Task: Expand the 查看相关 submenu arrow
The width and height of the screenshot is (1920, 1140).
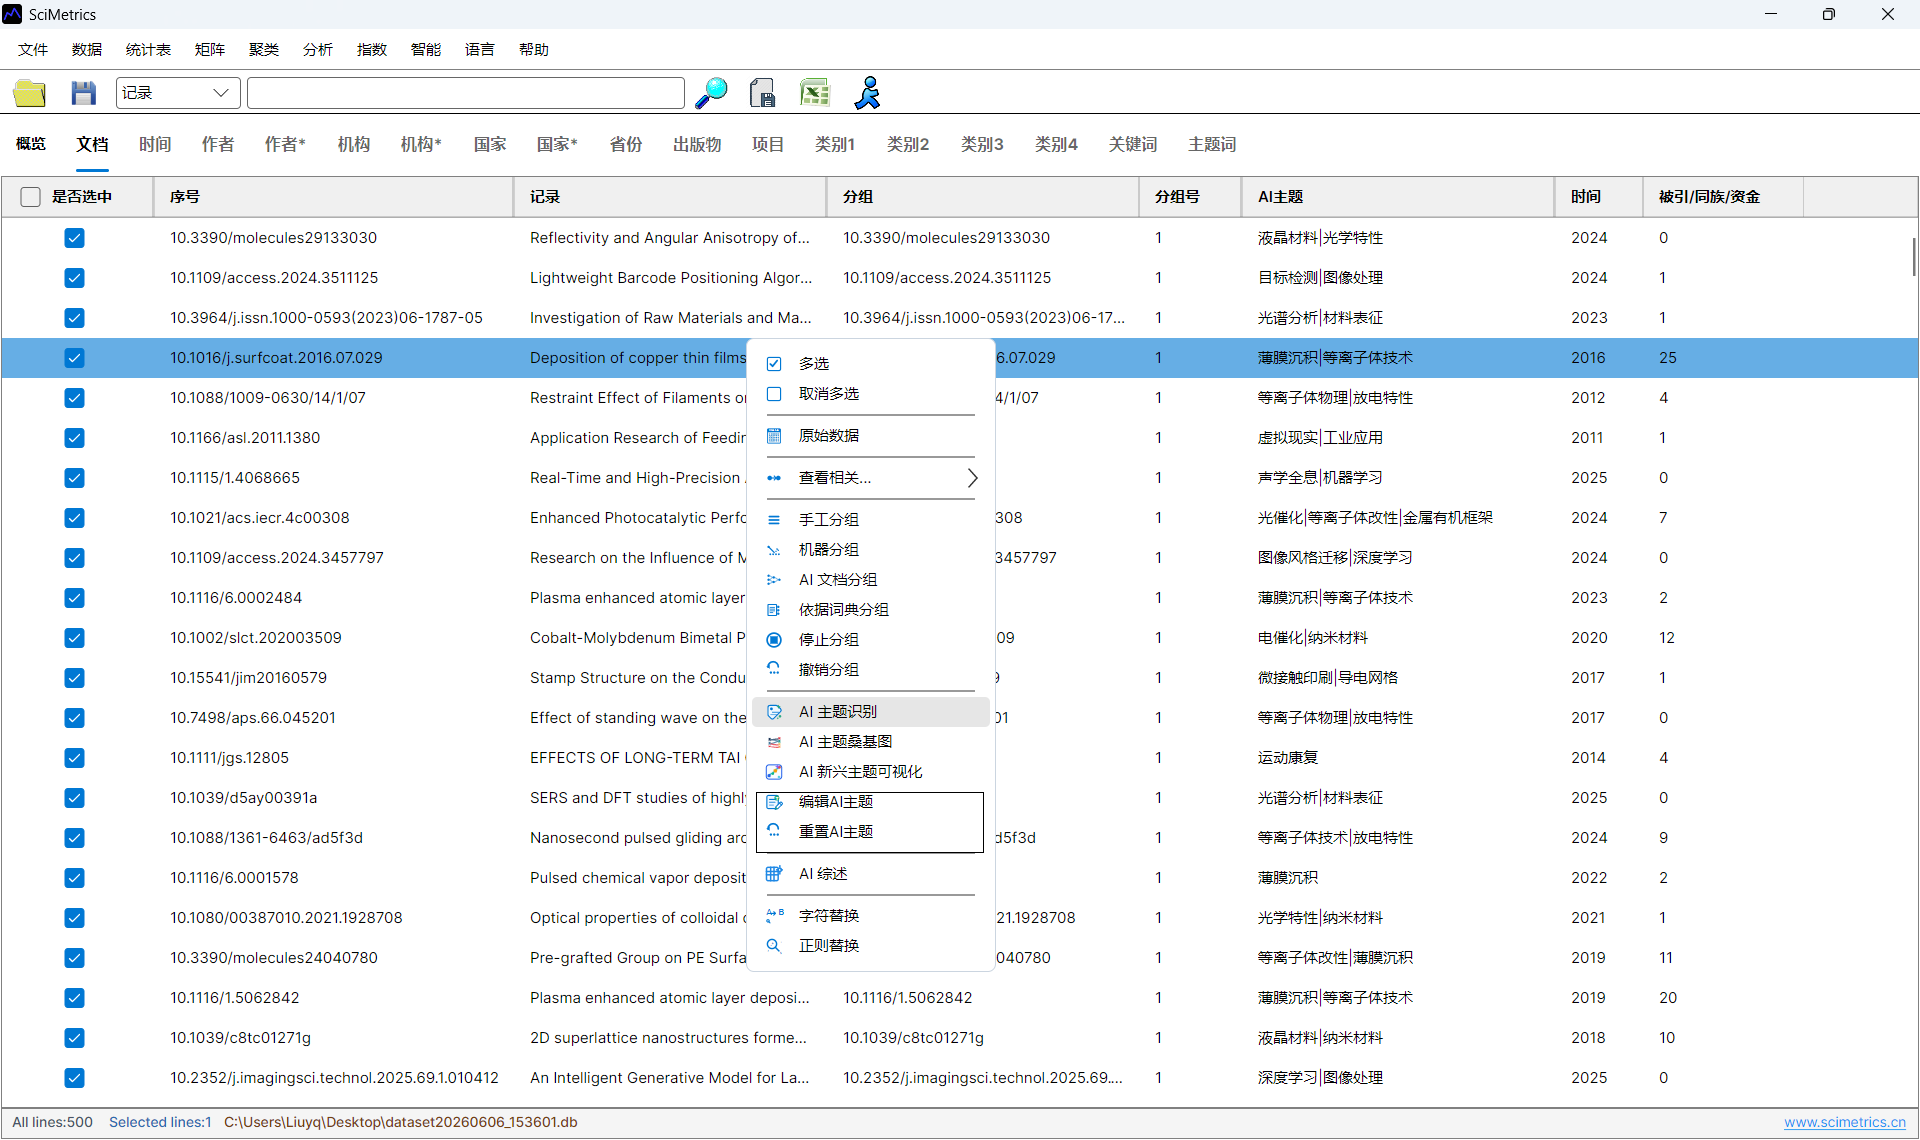Action: pos(972,478)
